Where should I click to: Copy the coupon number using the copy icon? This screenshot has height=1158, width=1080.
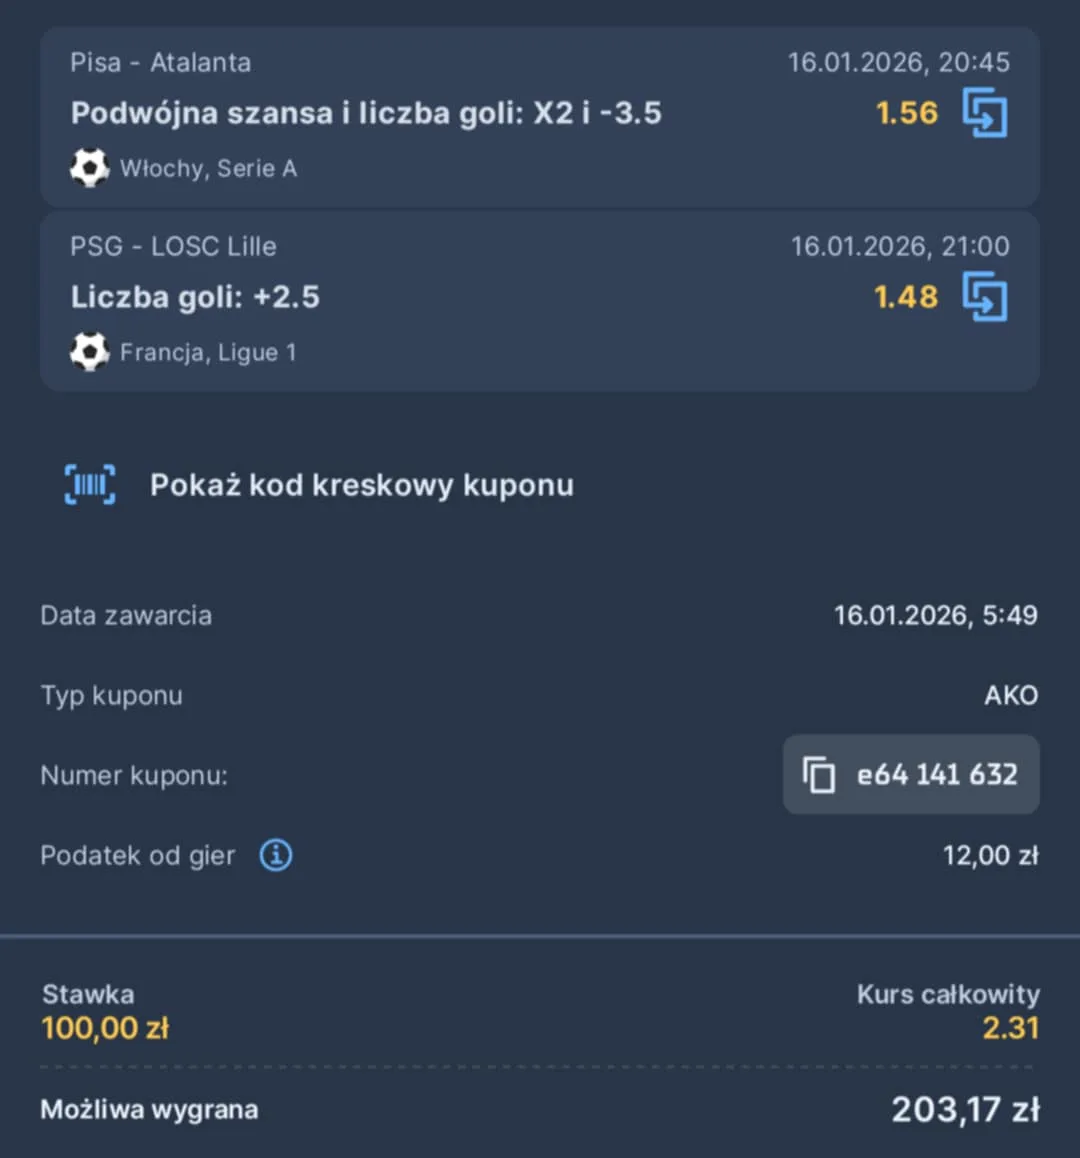pyautogui.click(x=820, y=775)
